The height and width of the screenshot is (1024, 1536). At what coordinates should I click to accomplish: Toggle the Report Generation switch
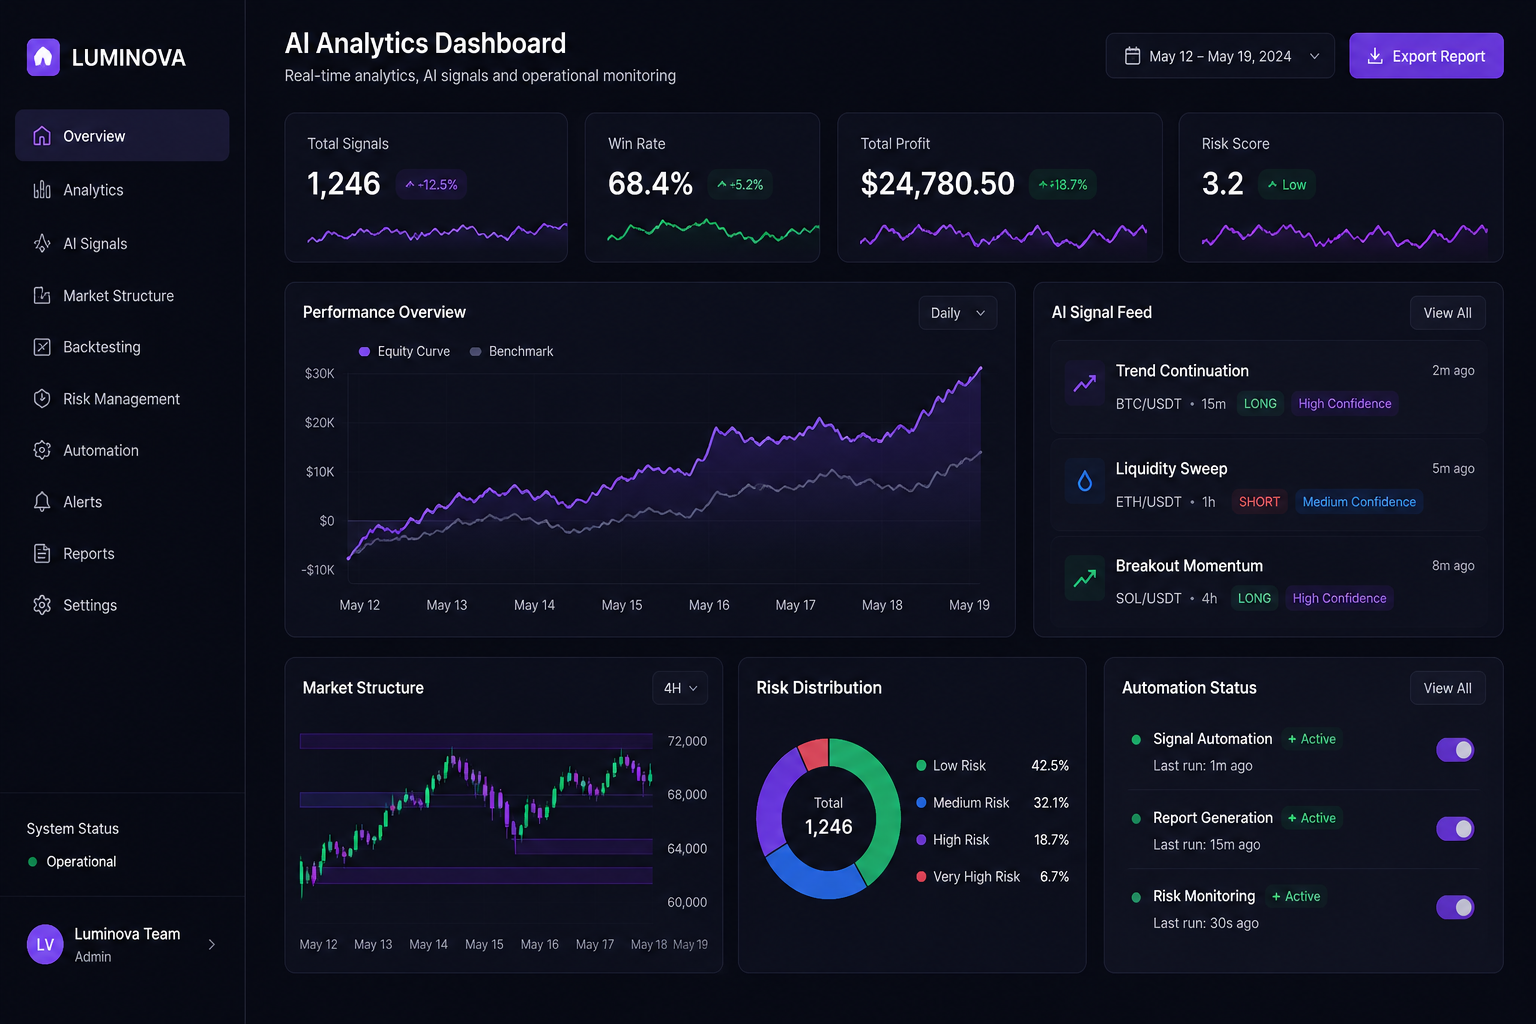tap(1455, 828)
